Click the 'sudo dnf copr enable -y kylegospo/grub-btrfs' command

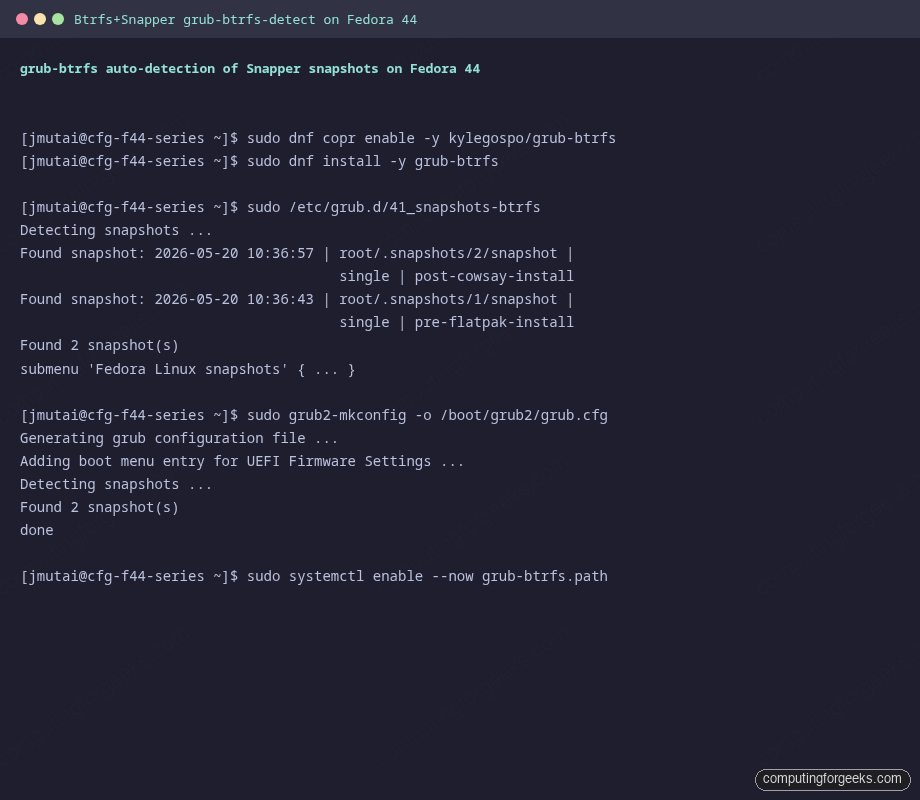coord(431,139)
